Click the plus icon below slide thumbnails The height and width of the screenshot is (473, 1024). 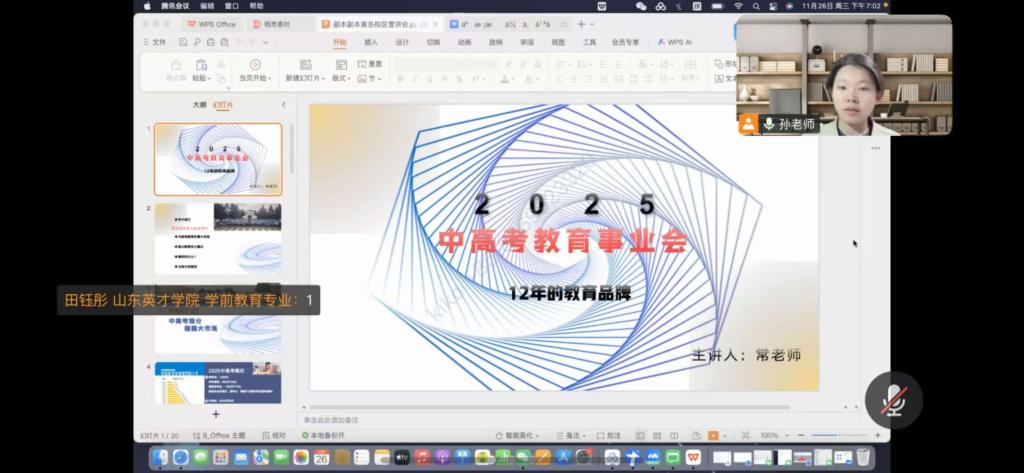coord(215,413)
